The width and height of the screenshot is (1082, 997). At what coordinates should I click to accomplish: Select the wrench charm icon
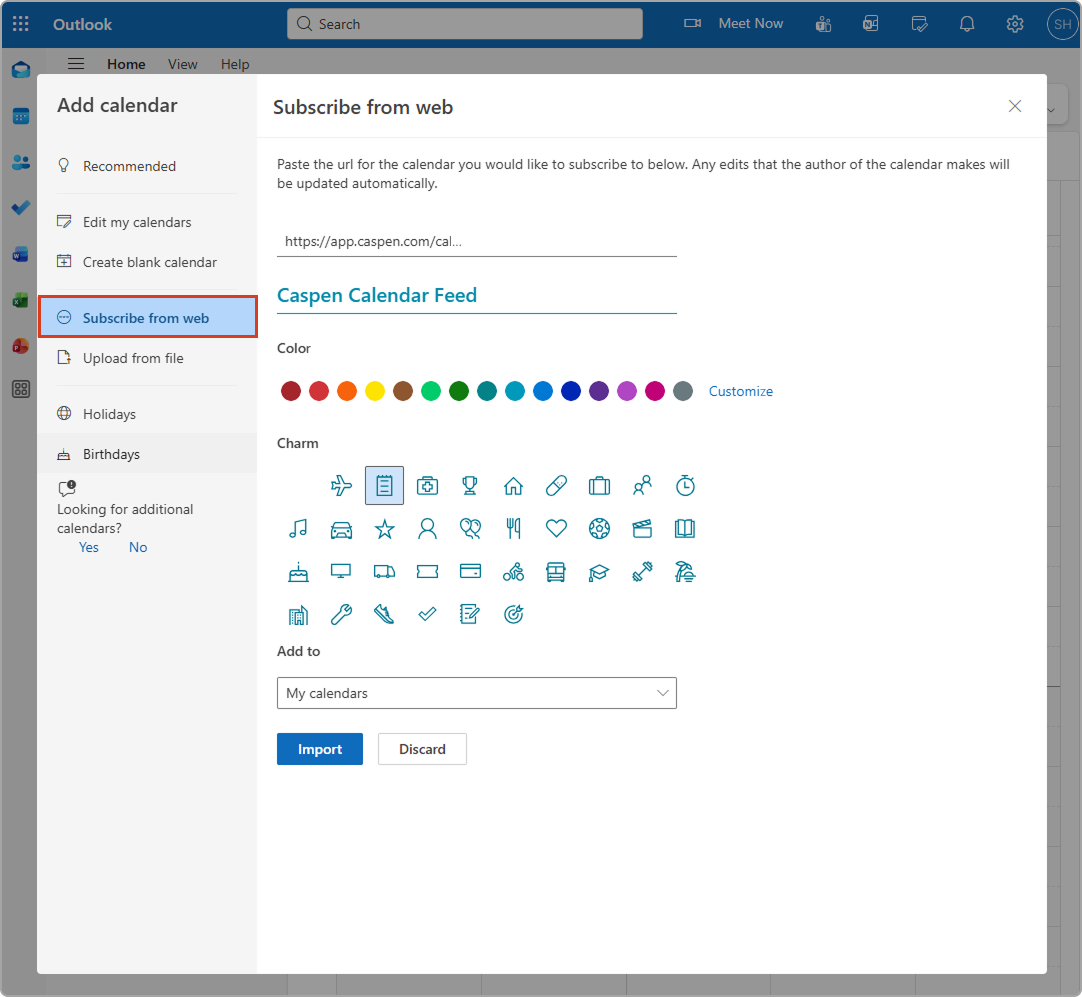[341, 614]
